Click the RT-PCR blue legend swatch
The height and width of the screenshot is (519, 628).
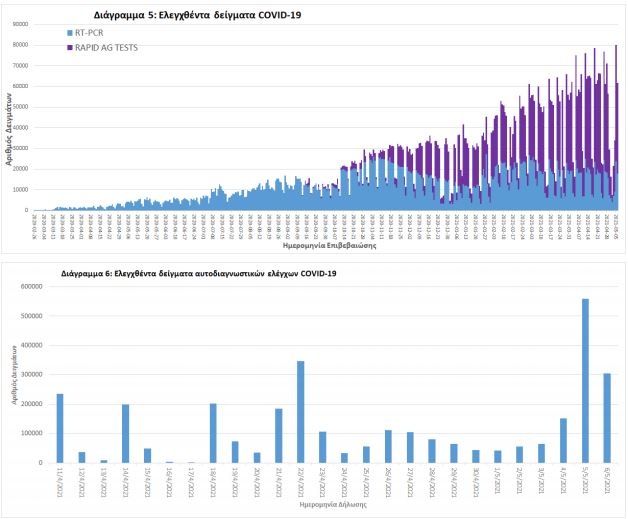69,33
